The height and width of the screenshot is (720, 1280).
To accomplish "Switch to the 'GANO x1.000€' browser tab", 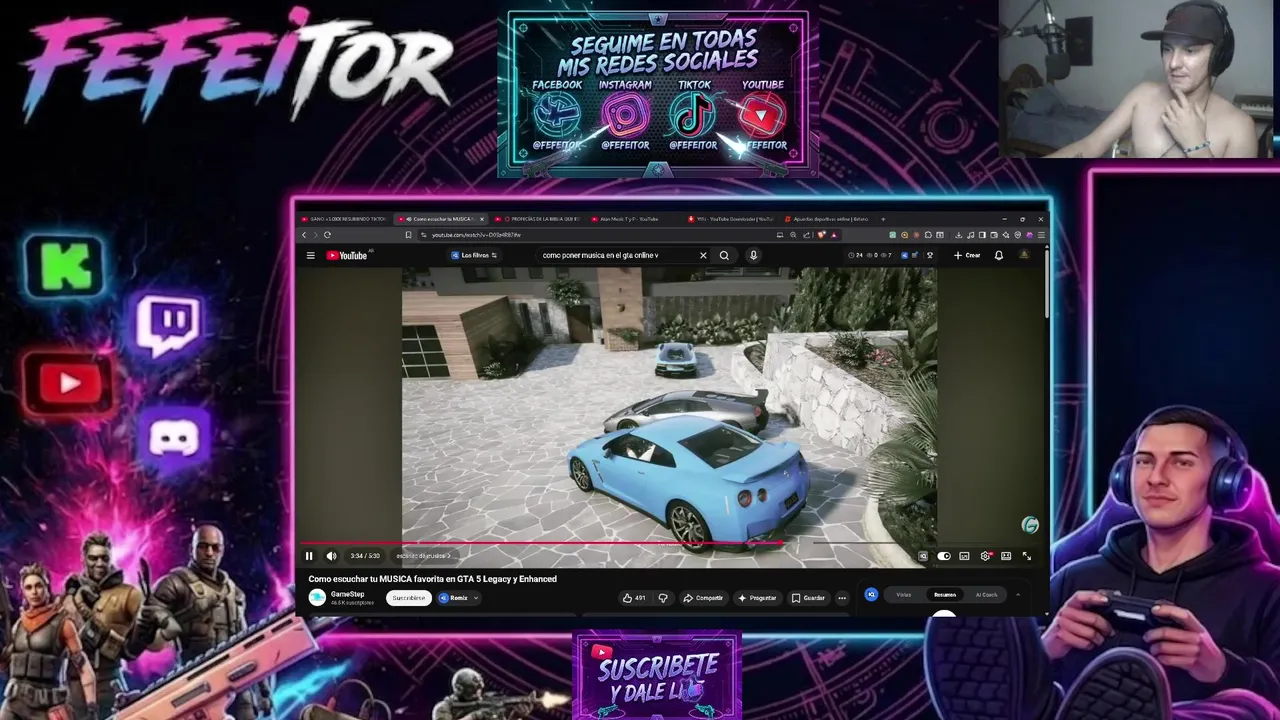I will click(344, 219).
